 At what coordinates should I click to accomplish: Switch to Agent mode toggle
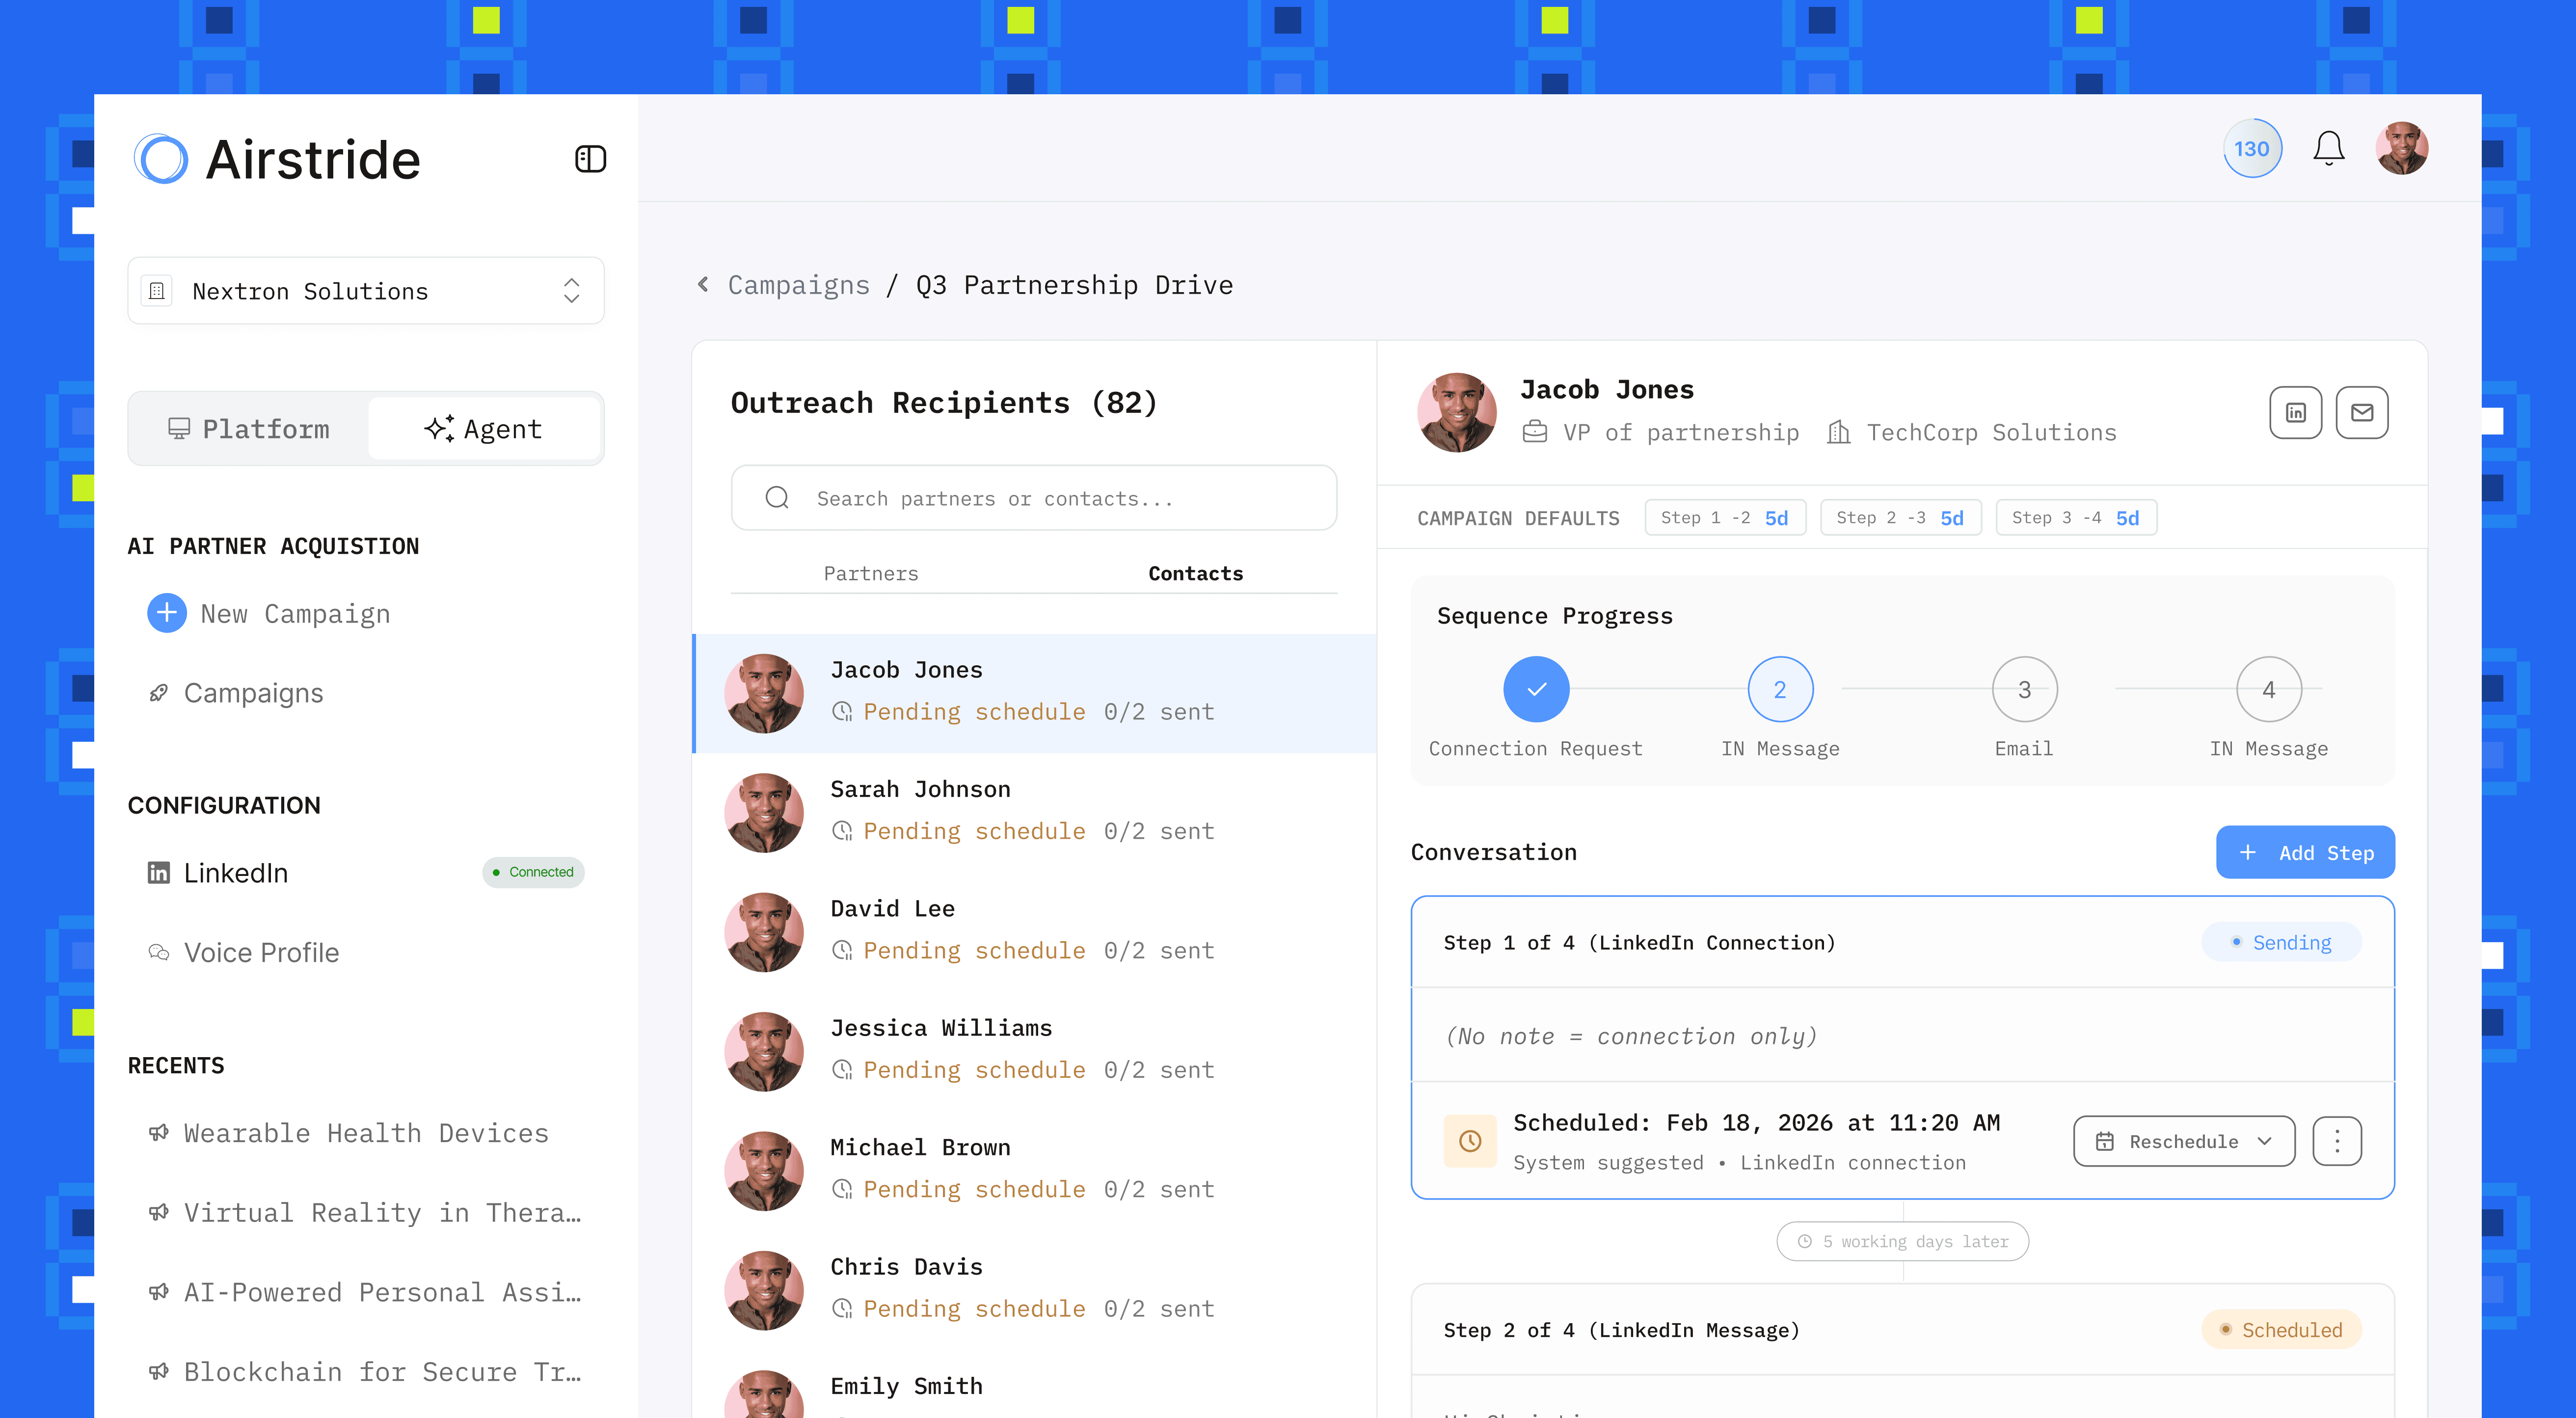pyautogui.click(x=483, y=429)
